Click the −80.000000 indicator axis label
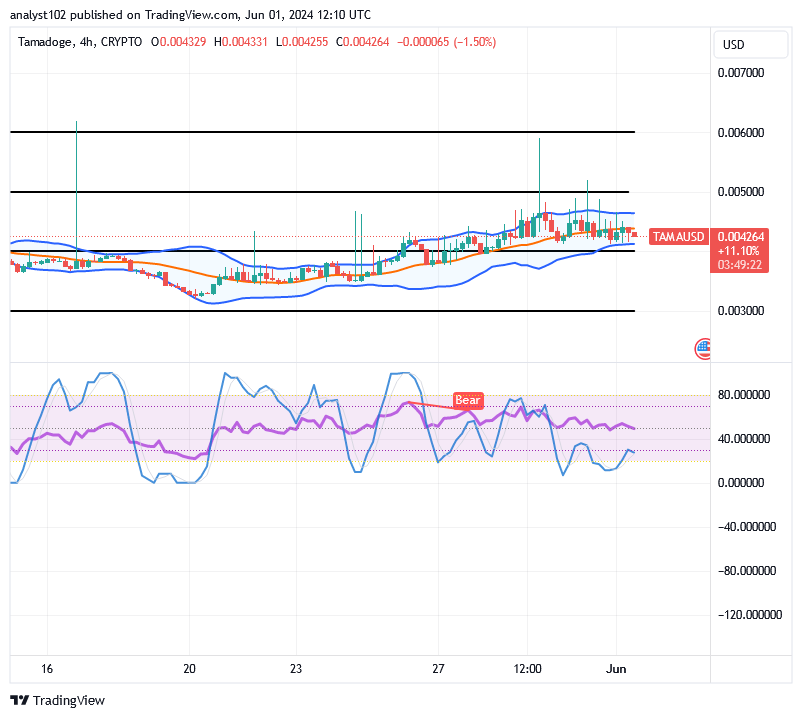The height and width of the screenshot is (718, 802). tap(747, 571)
